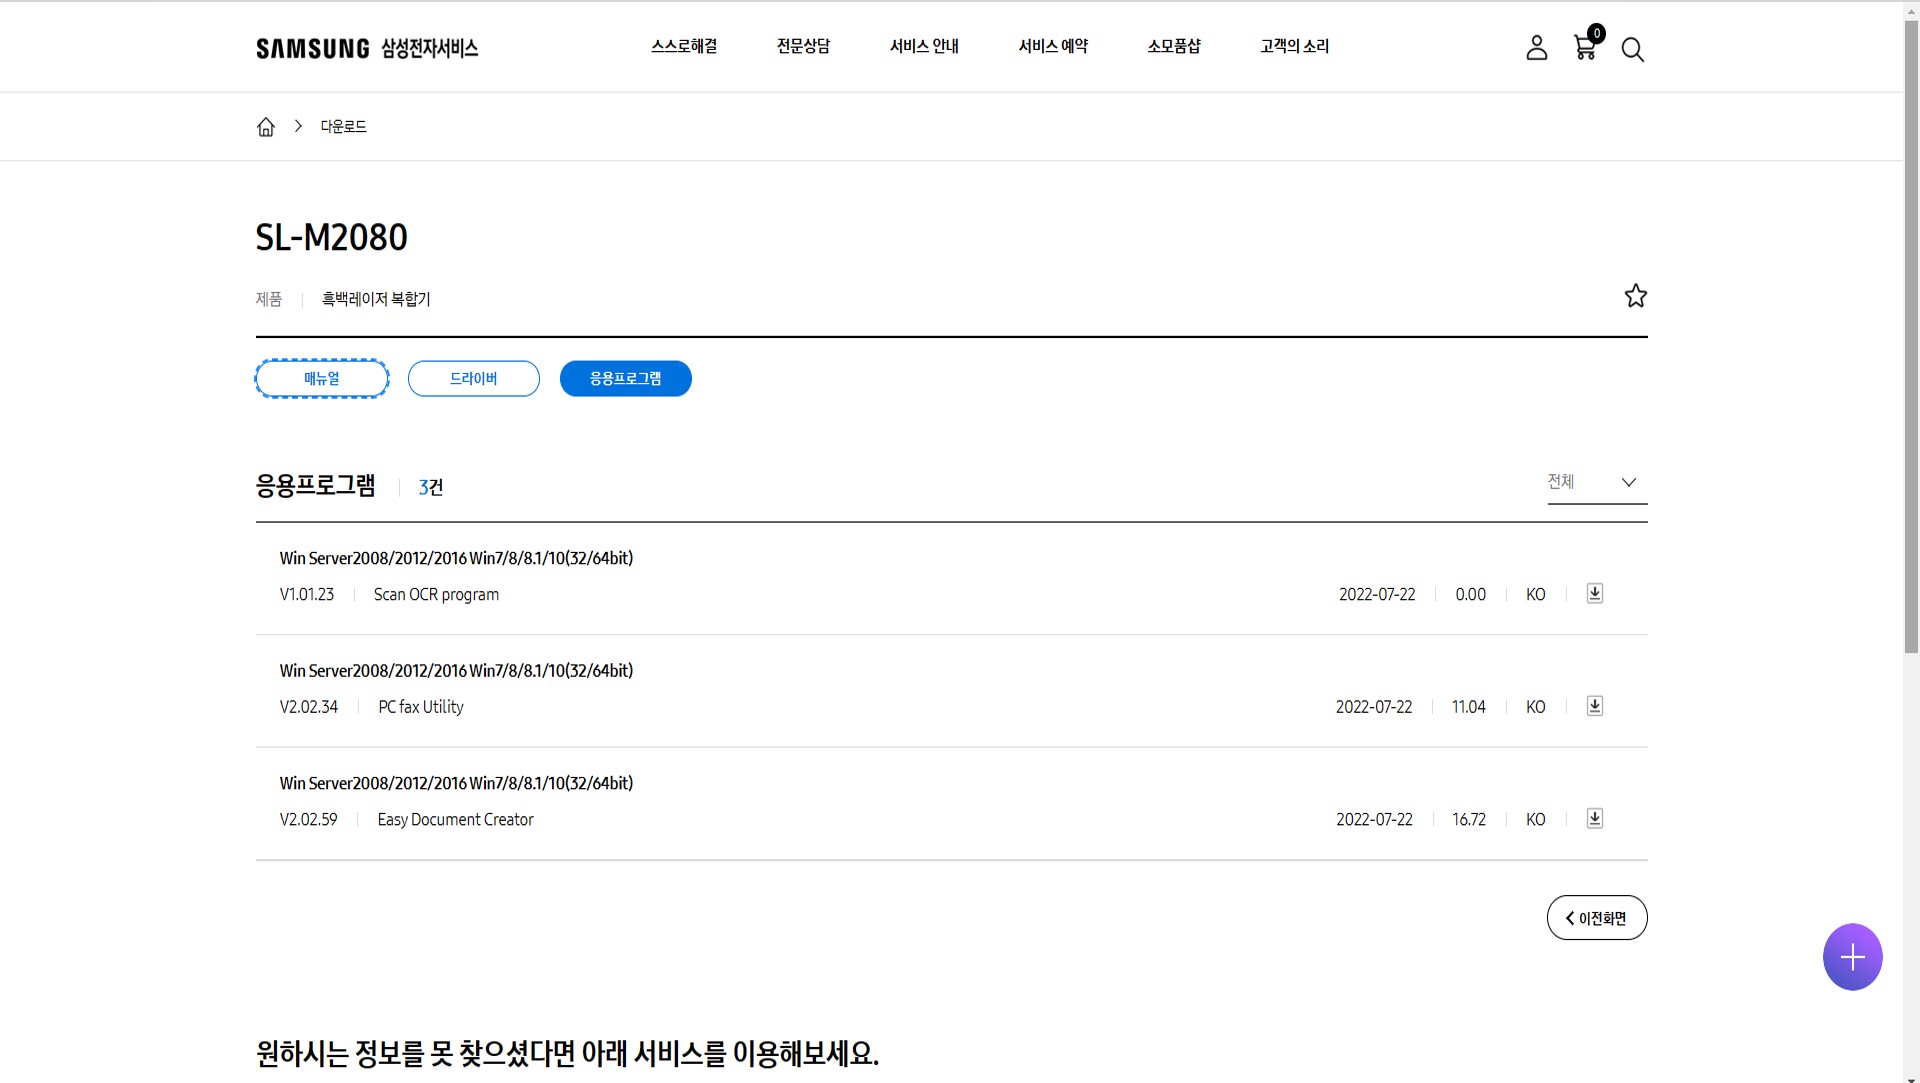The image size is (1920, 1083).
Task: Expand the 서비스 안내 menu
Action: pos(924,46)
